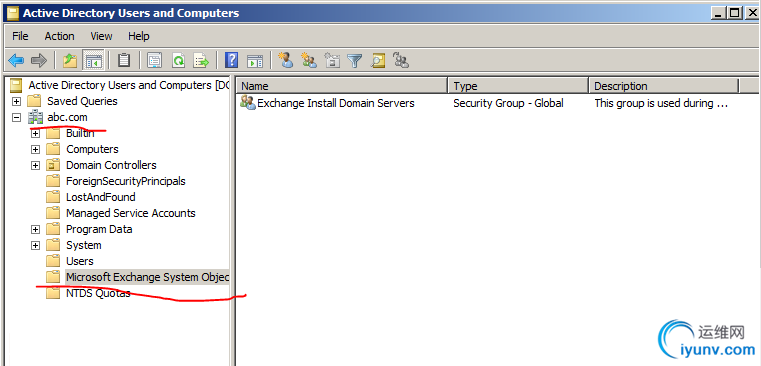Expand the Computers container
The height and width of the screenshot is (366, 761).
(35, 150)
